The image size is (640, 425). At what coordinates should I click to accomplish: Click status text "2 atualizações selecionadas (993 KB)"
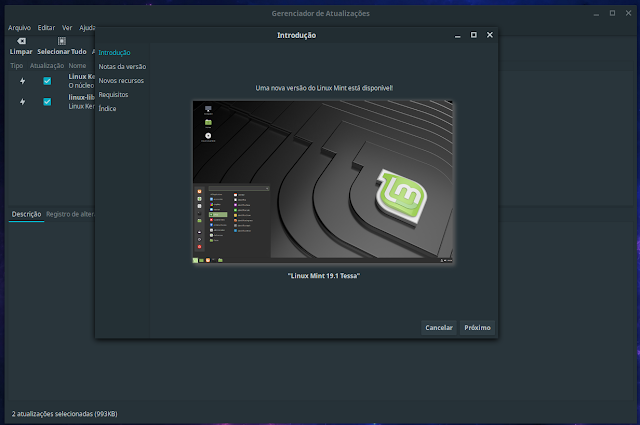click(64, 414)
